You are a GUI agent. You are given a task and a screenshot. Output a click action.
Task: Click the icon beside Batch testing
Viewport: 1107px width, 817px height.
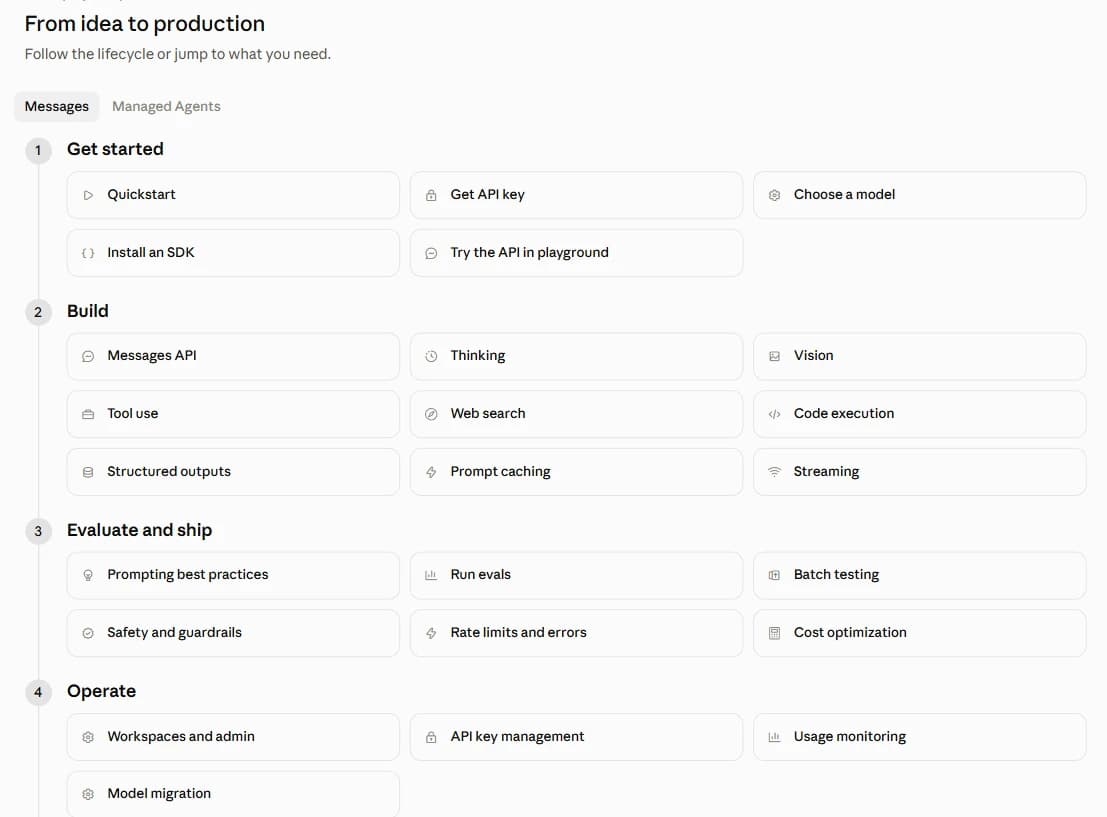pyautogui.click(x=774, y=576)
